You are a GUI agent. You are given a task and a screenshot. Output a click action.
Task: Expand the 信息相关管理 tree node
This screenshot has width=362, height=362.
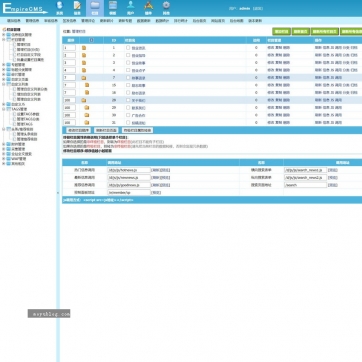click(x=4, y=34)
